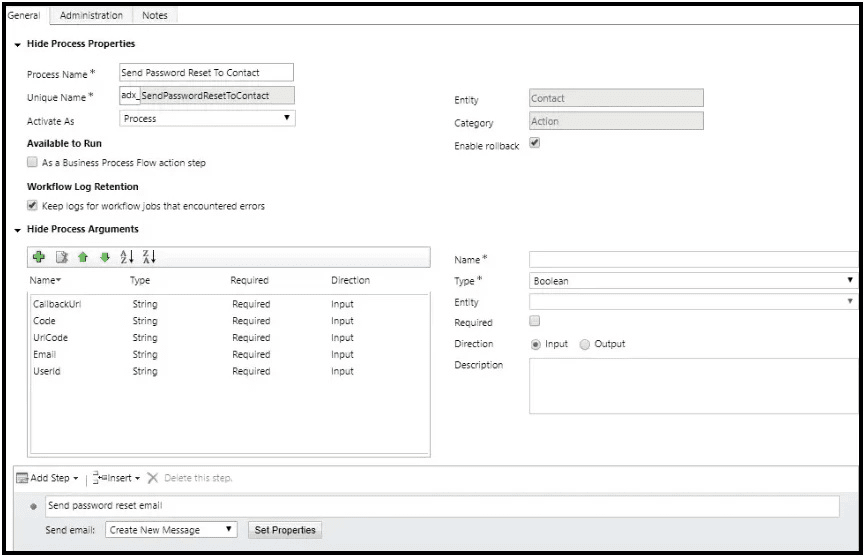Click the Direction column header
Image resolution: width=865 pixels, height=557 pixels.
[350, 280]
